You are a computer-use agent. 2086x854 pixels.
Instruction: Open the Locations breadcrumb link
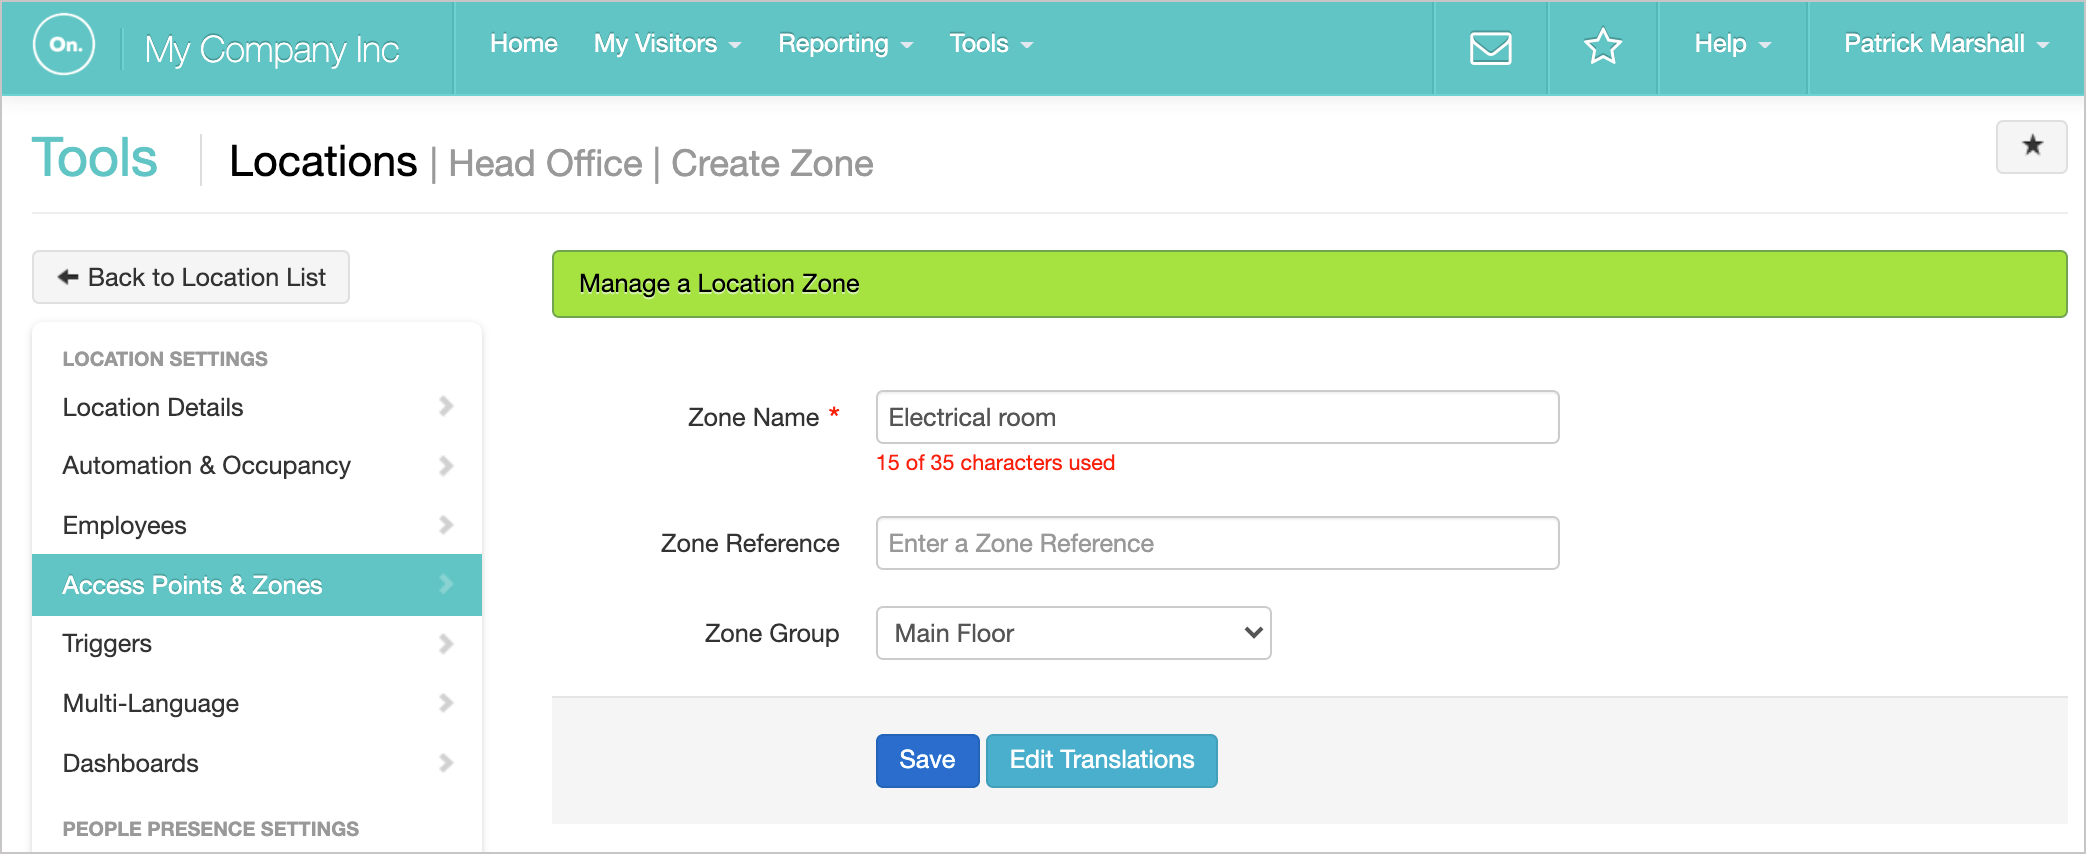coord(324,161)
